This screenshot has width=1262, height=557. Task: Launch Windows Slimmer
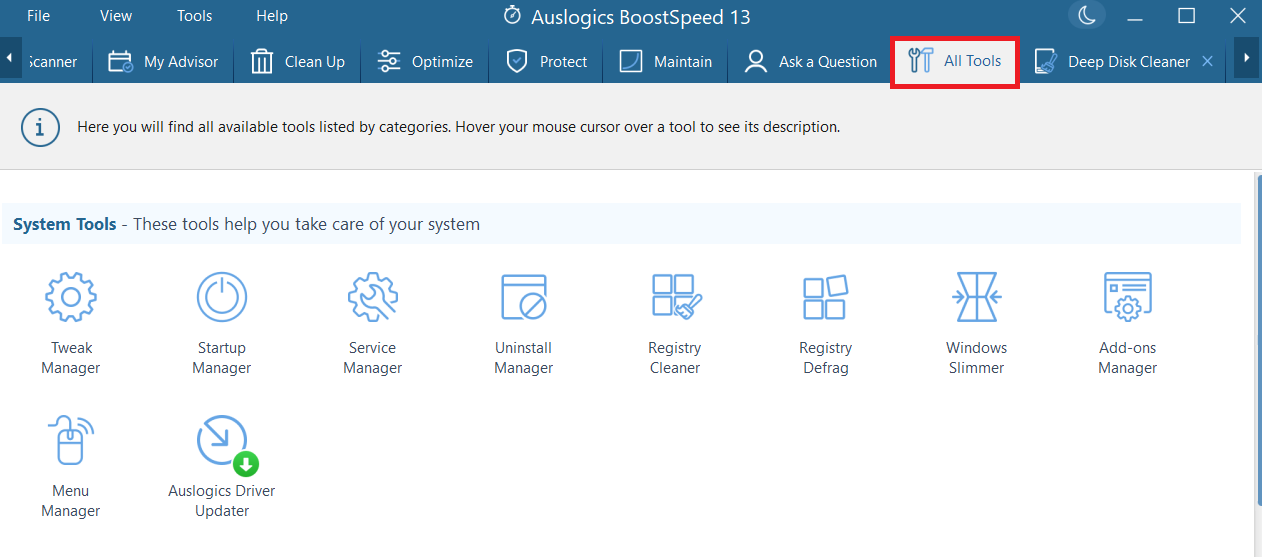pos(976,324)
